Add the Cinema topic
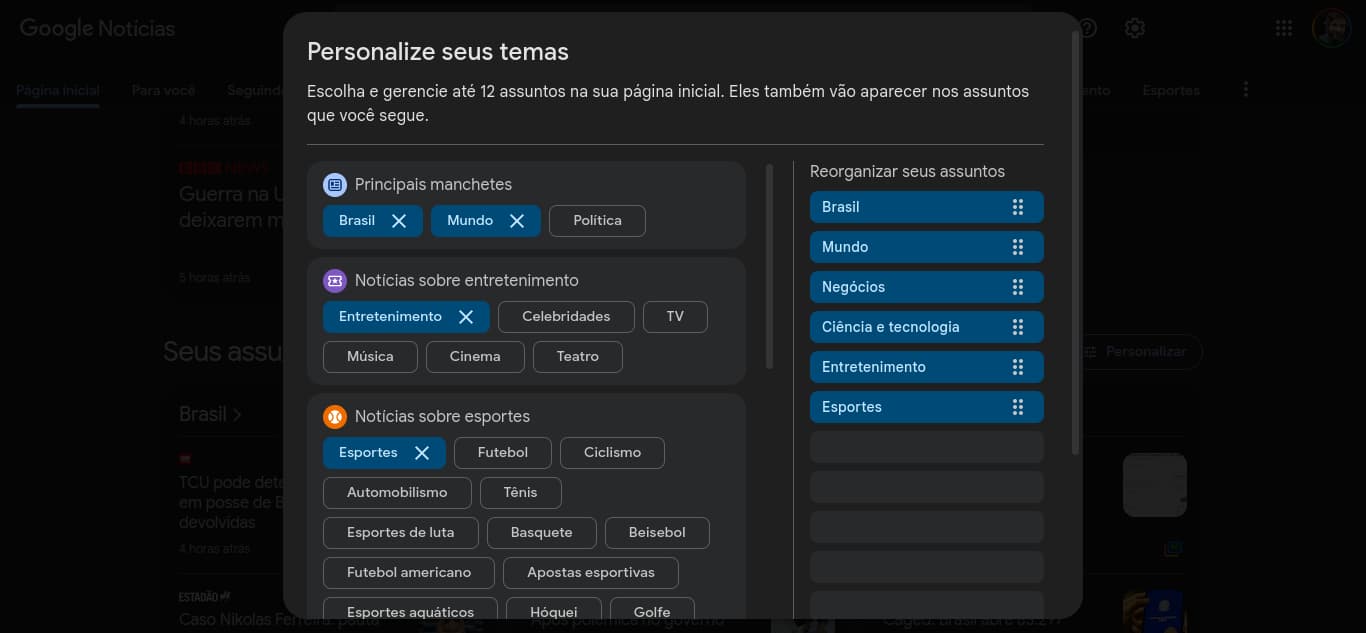Viewport: 1366px width, 633px height. pos(475,357)
